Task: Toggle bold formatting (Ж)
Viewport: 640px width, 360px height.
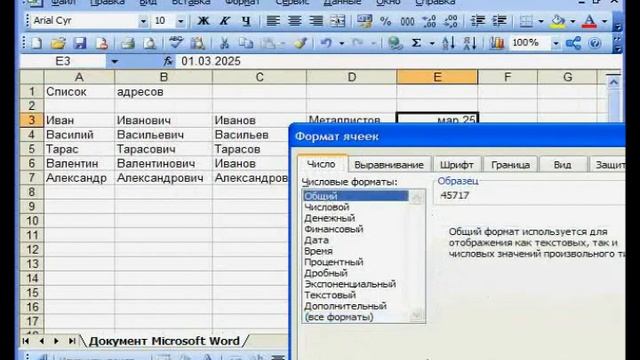Action: pyautogui.click(x=203, y=21)
